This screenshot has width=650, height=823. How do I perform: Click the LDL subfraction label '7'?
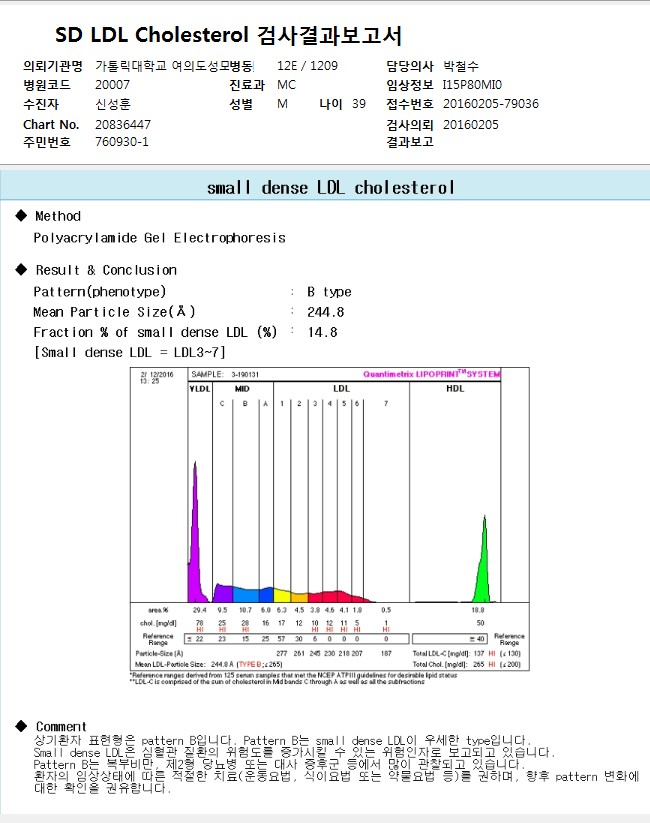(x=386, y=404)
